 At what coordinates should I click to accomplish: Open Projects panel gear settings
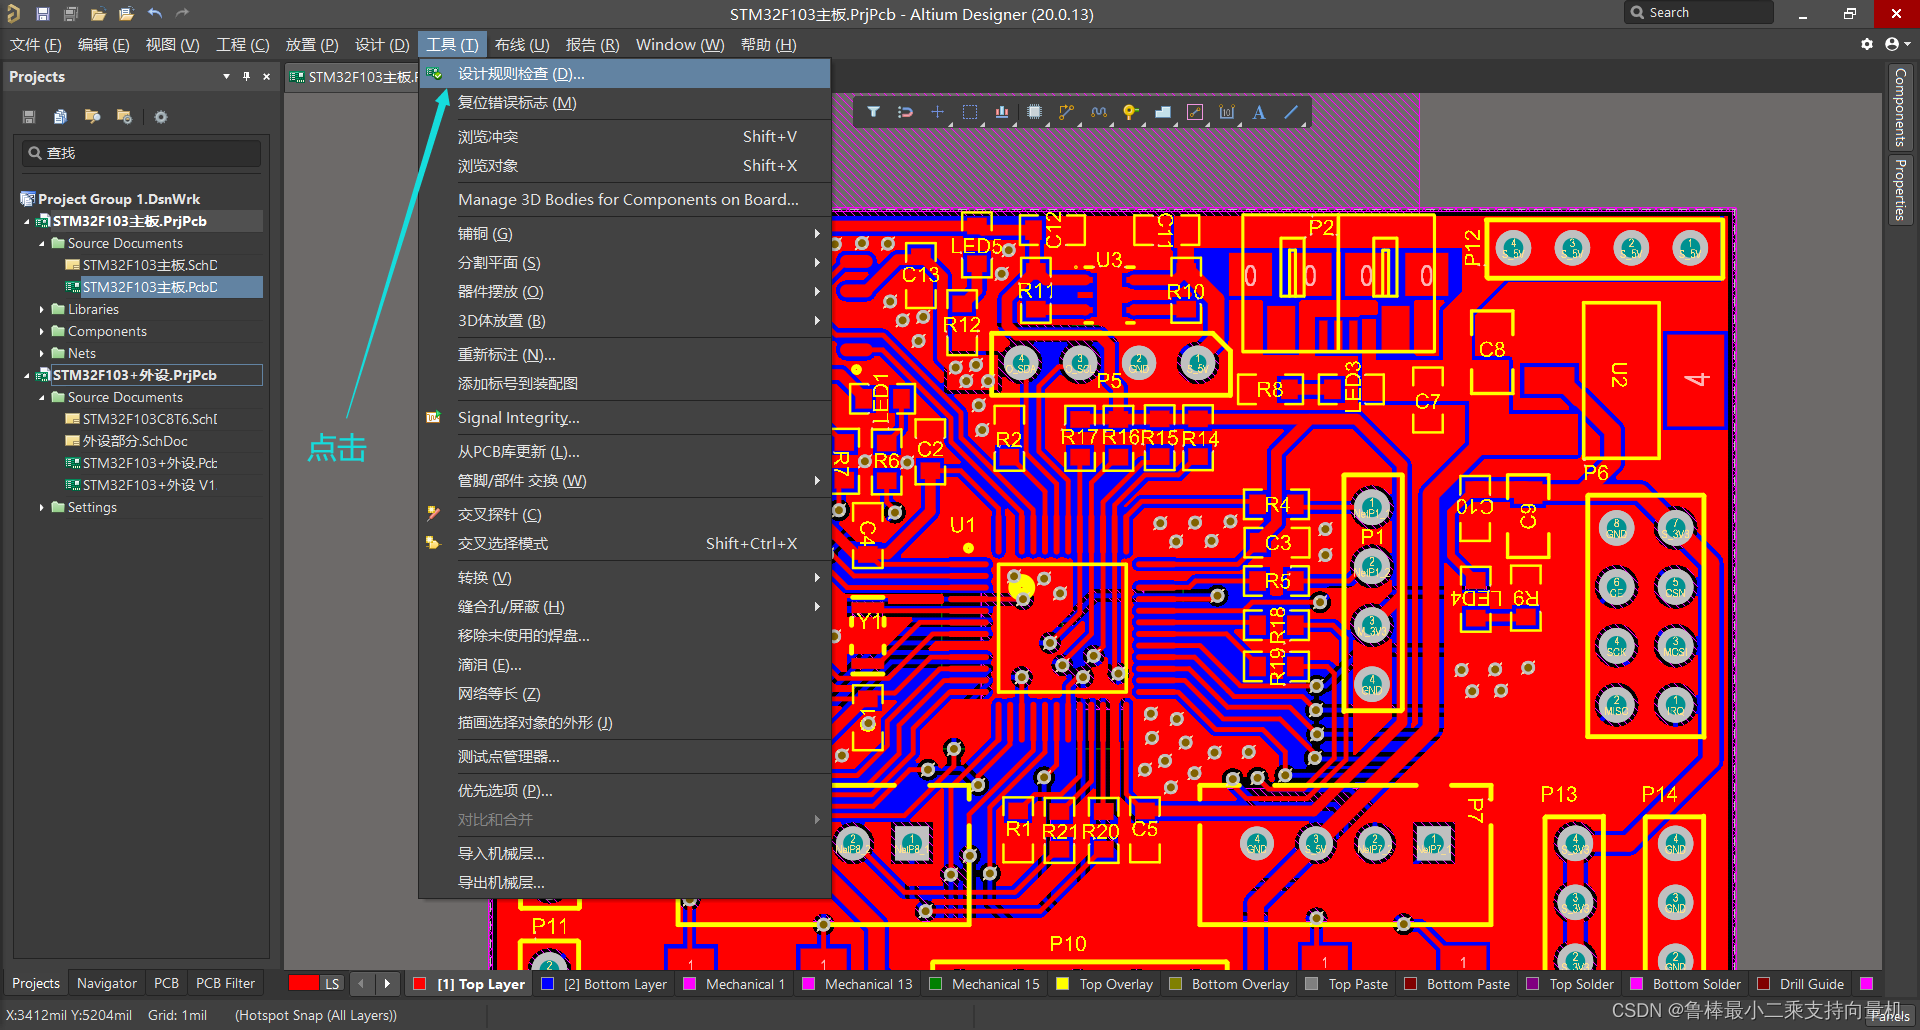coord(160,117)
